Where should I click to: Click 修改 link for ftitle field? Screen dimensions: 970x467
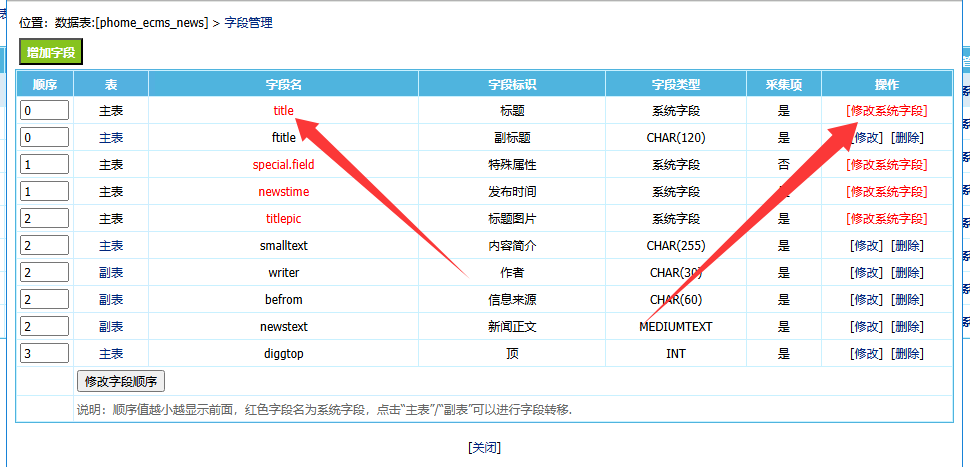866,138
